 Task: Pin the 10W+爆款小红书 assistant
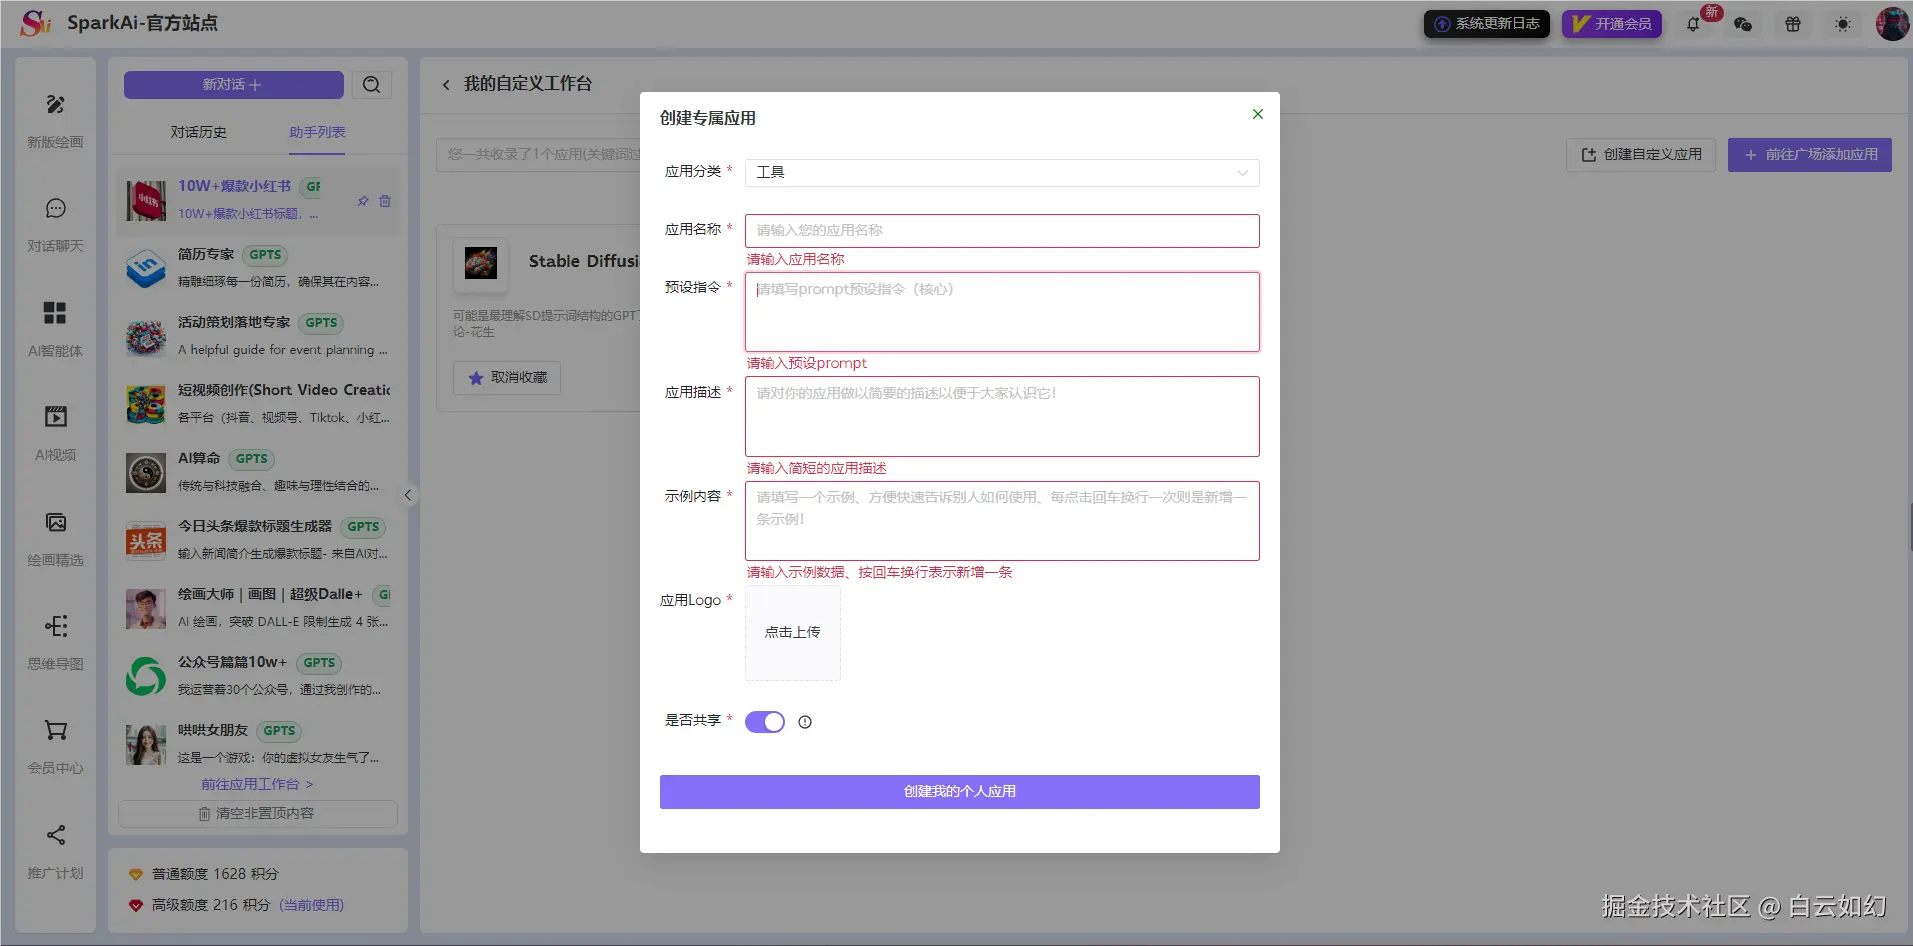coord(363,201)
